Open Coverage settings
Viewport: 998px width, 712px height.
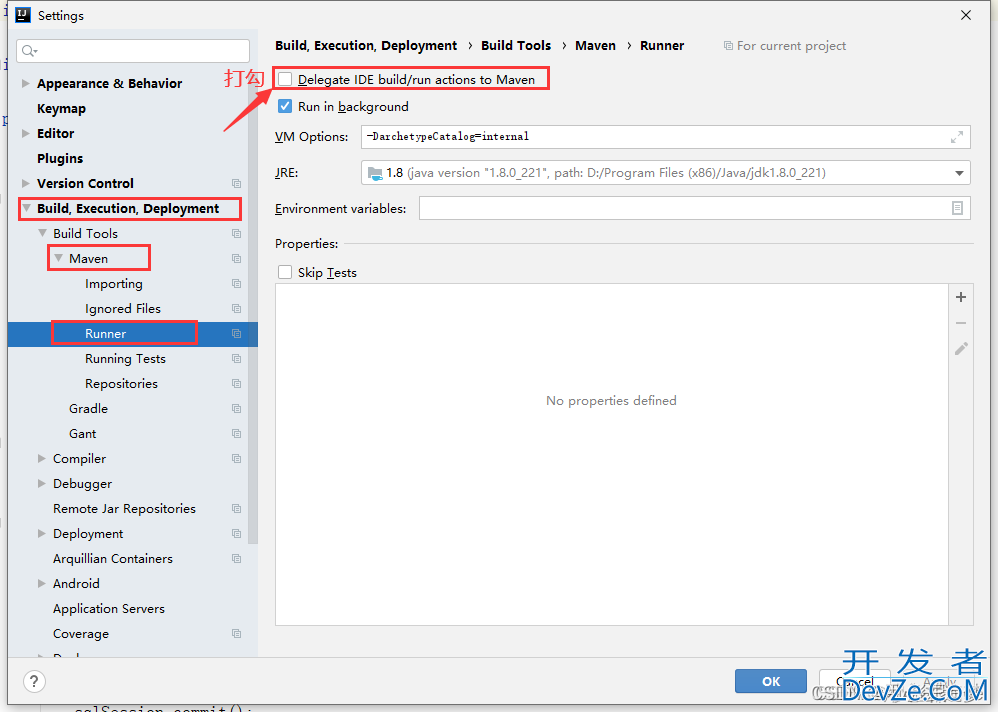point(81,634)
